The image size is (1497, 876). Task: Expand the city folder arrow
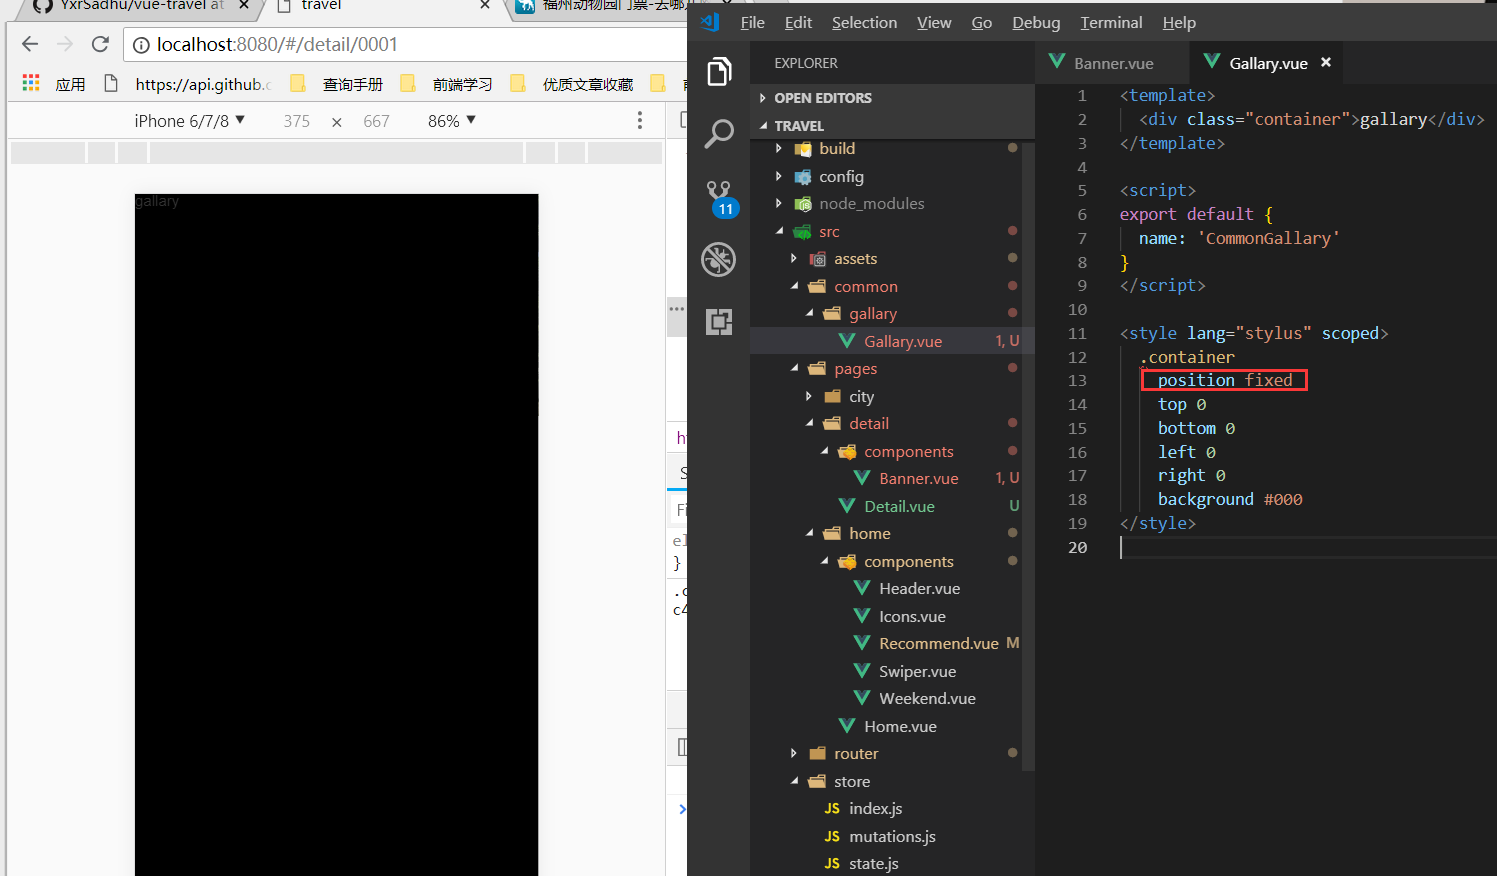(x=809, y=396)
